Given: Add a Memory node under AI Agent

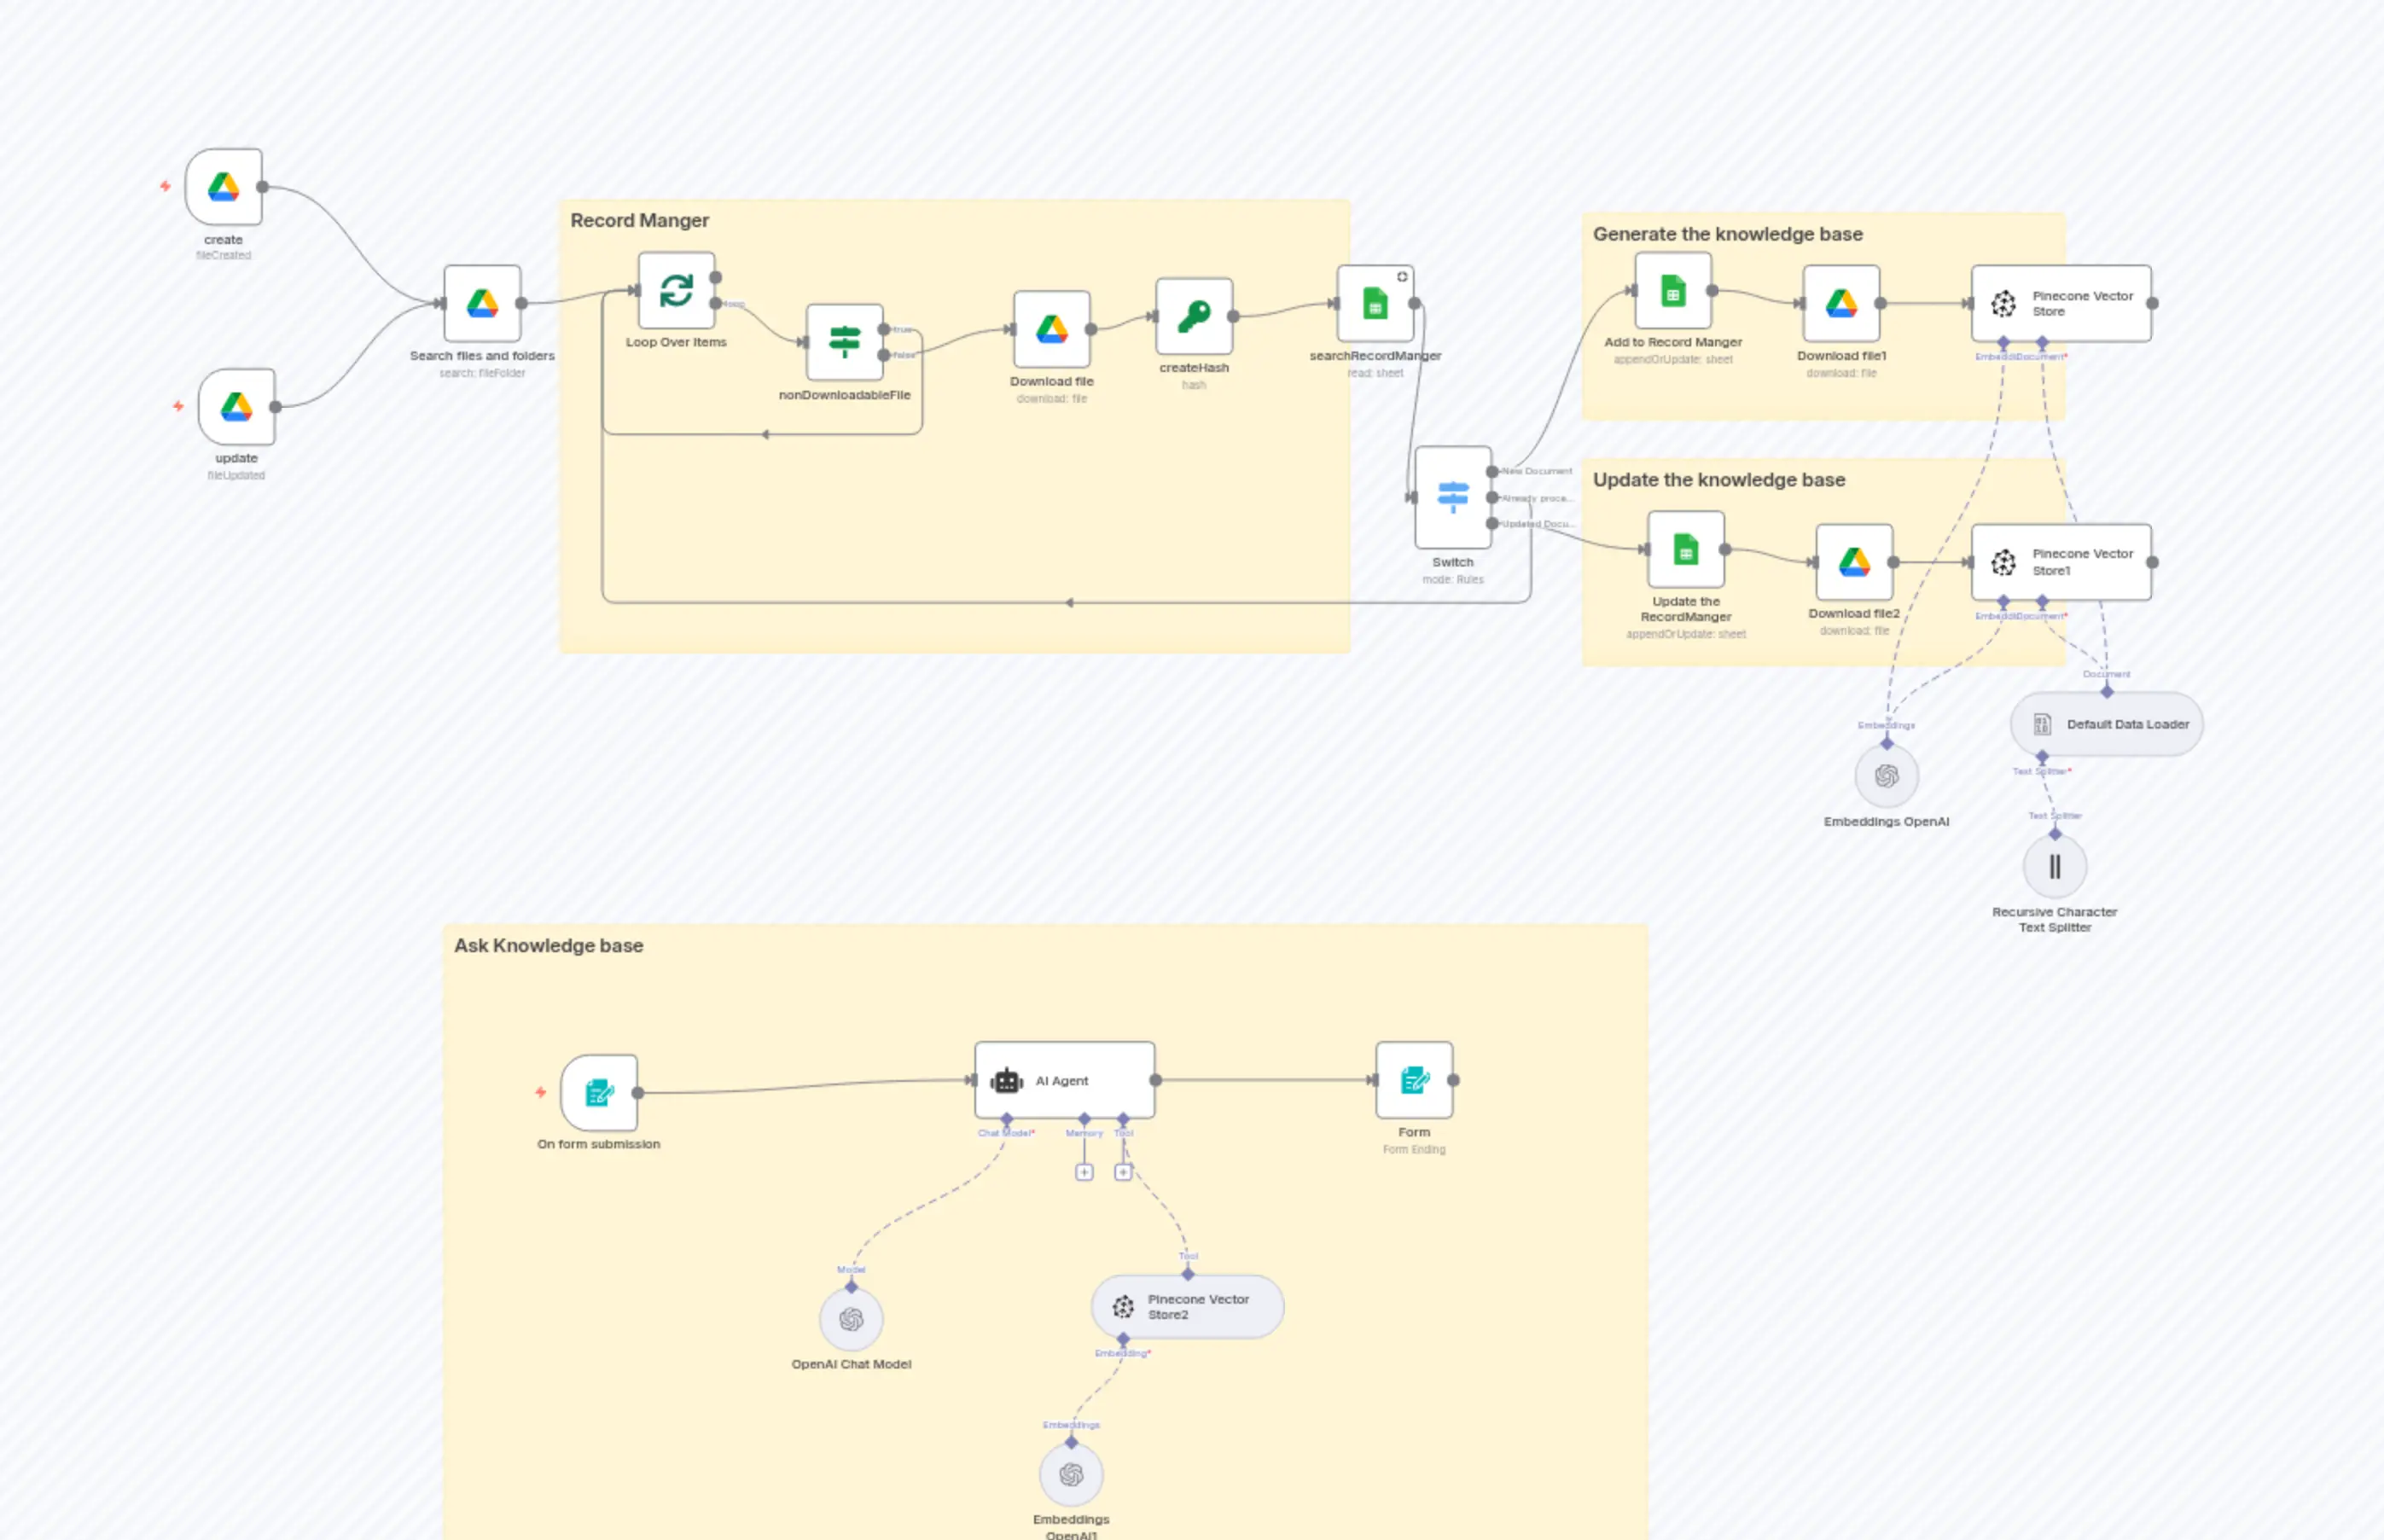Looking at the screenshot, I should pyautogui.click(x=1085, y=1172).
